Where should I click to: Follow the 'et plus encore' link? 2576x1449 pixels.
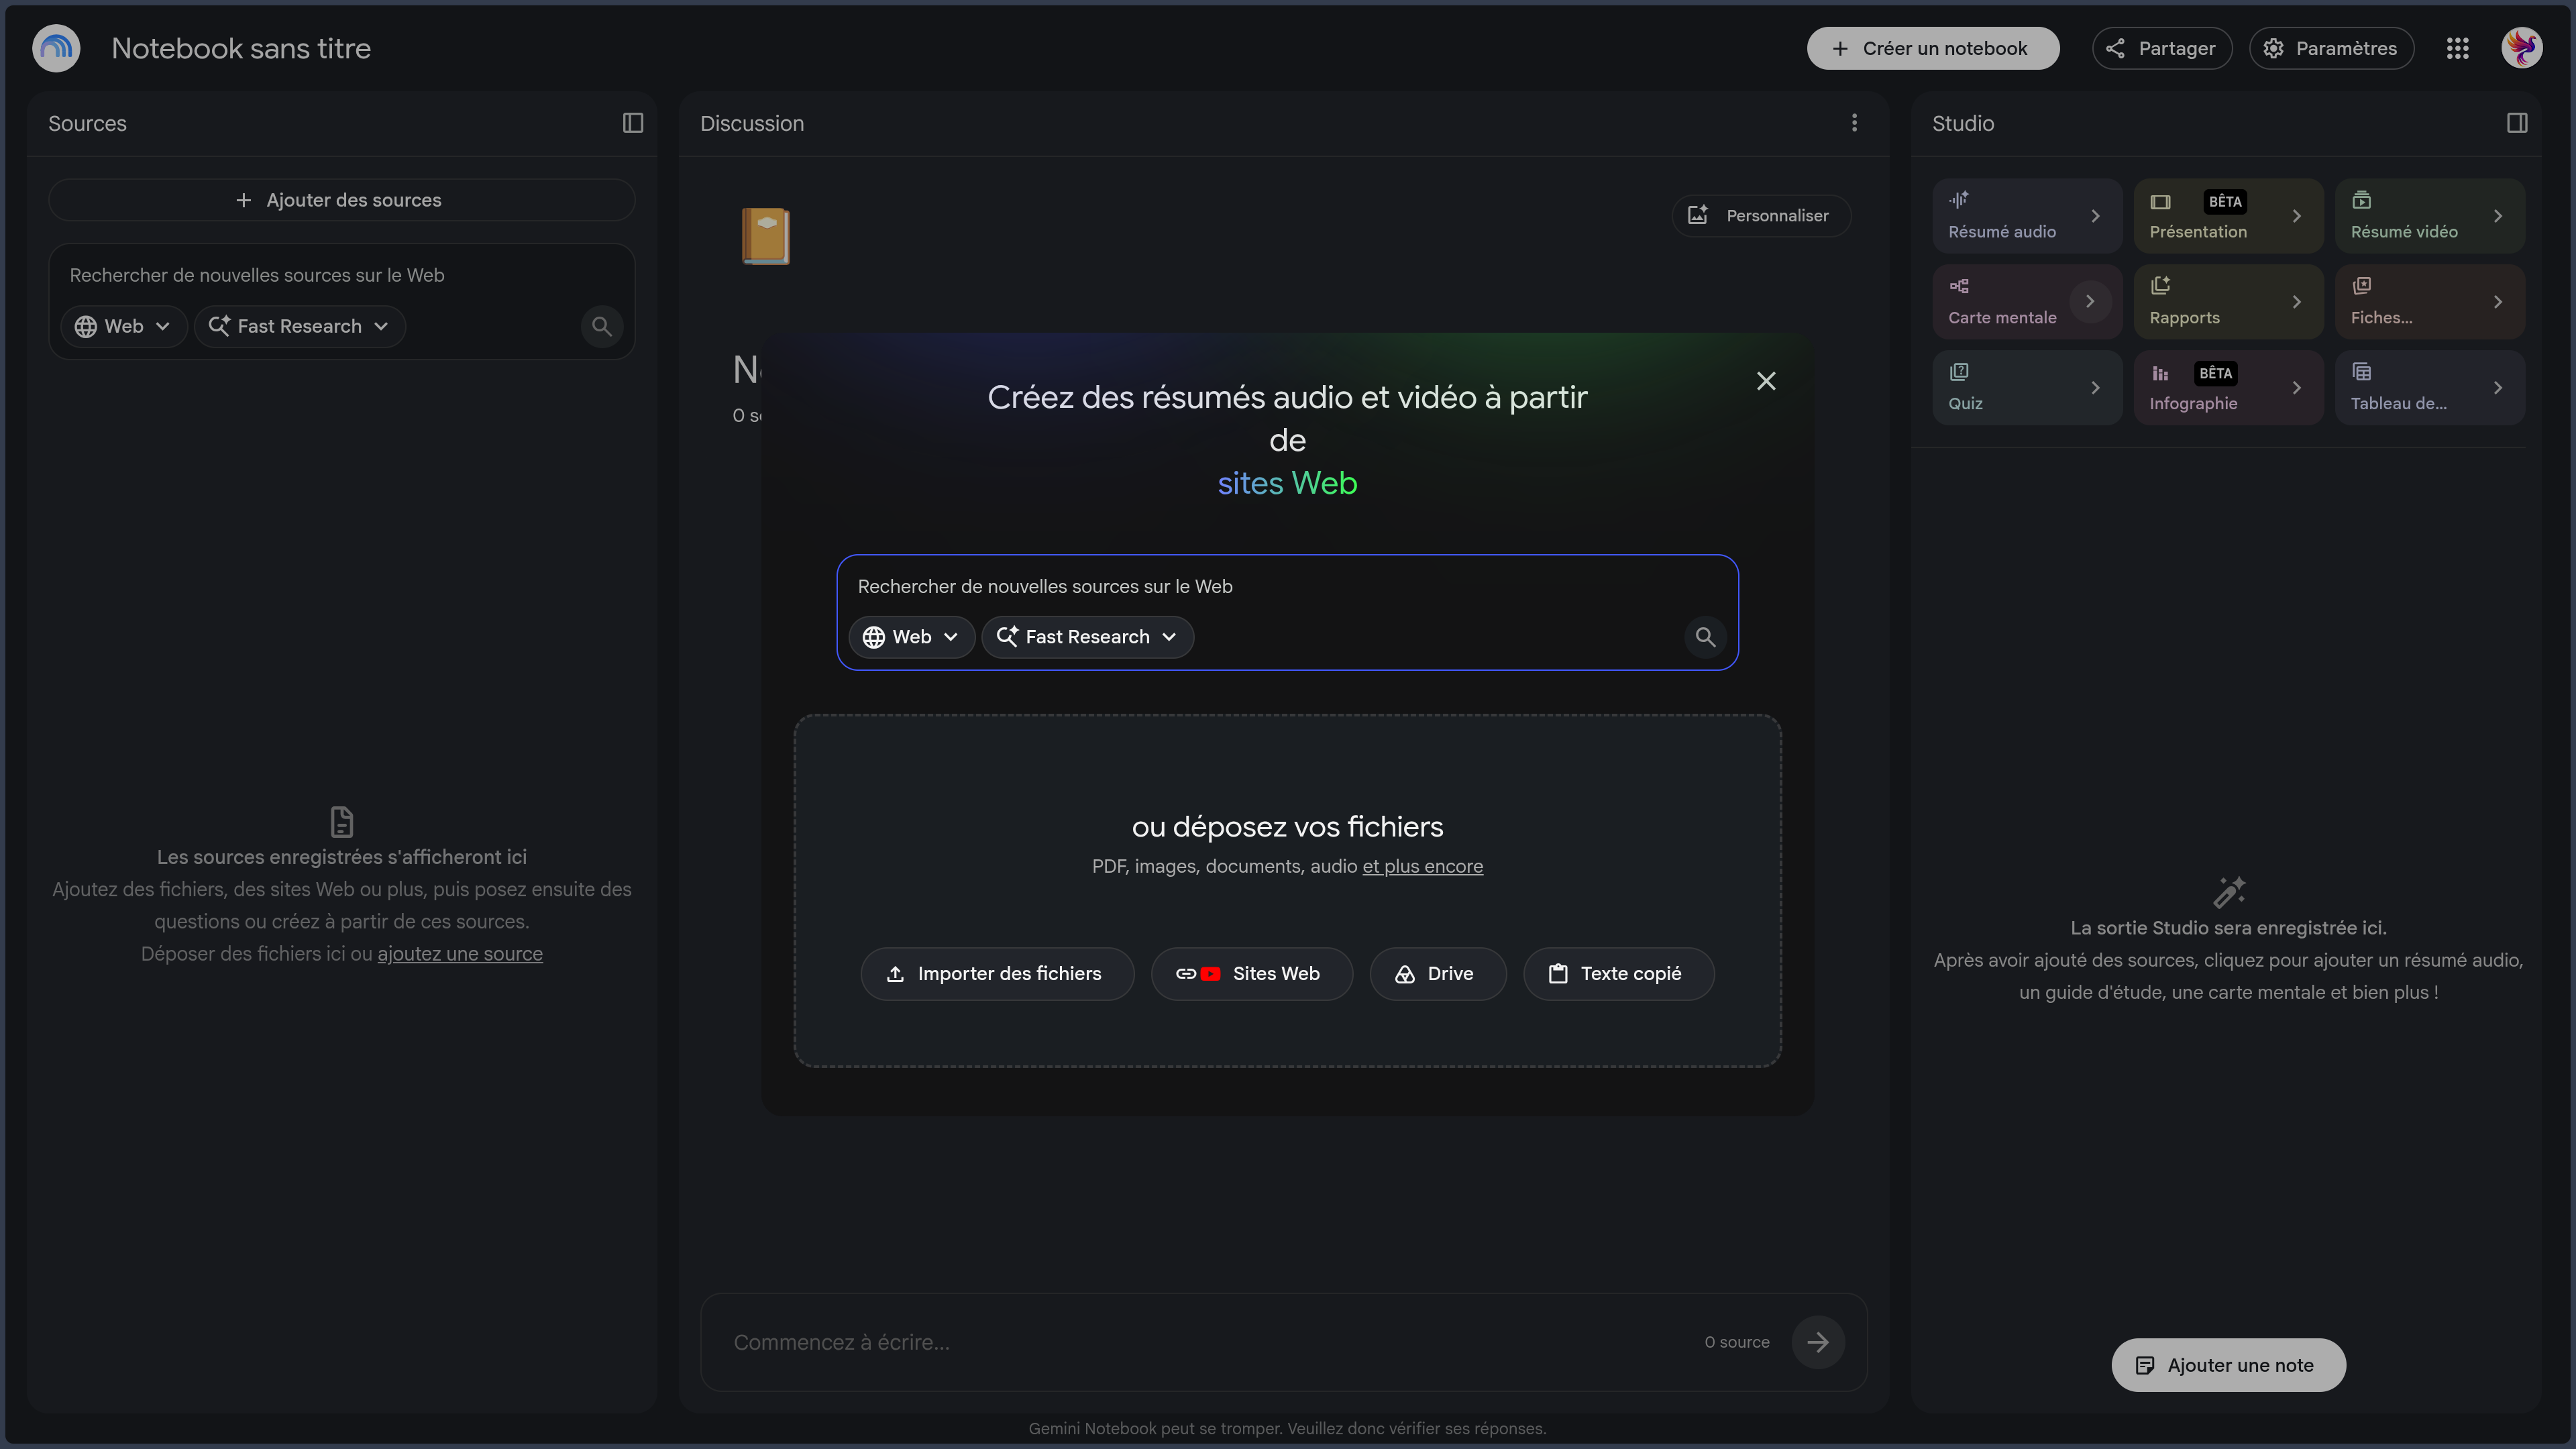(x=1422, y=867)
